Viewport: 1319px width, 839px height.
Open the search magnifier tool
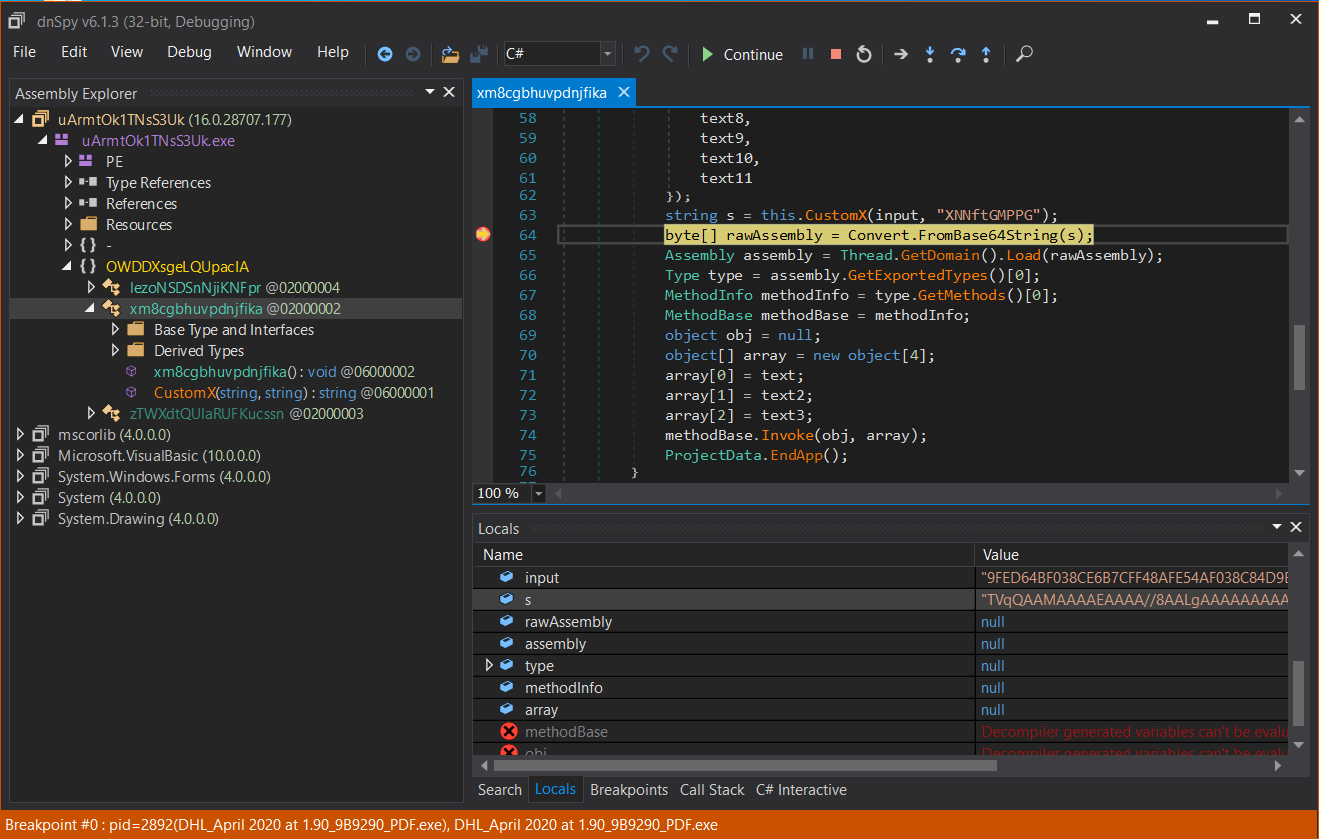click(1024, 54)
